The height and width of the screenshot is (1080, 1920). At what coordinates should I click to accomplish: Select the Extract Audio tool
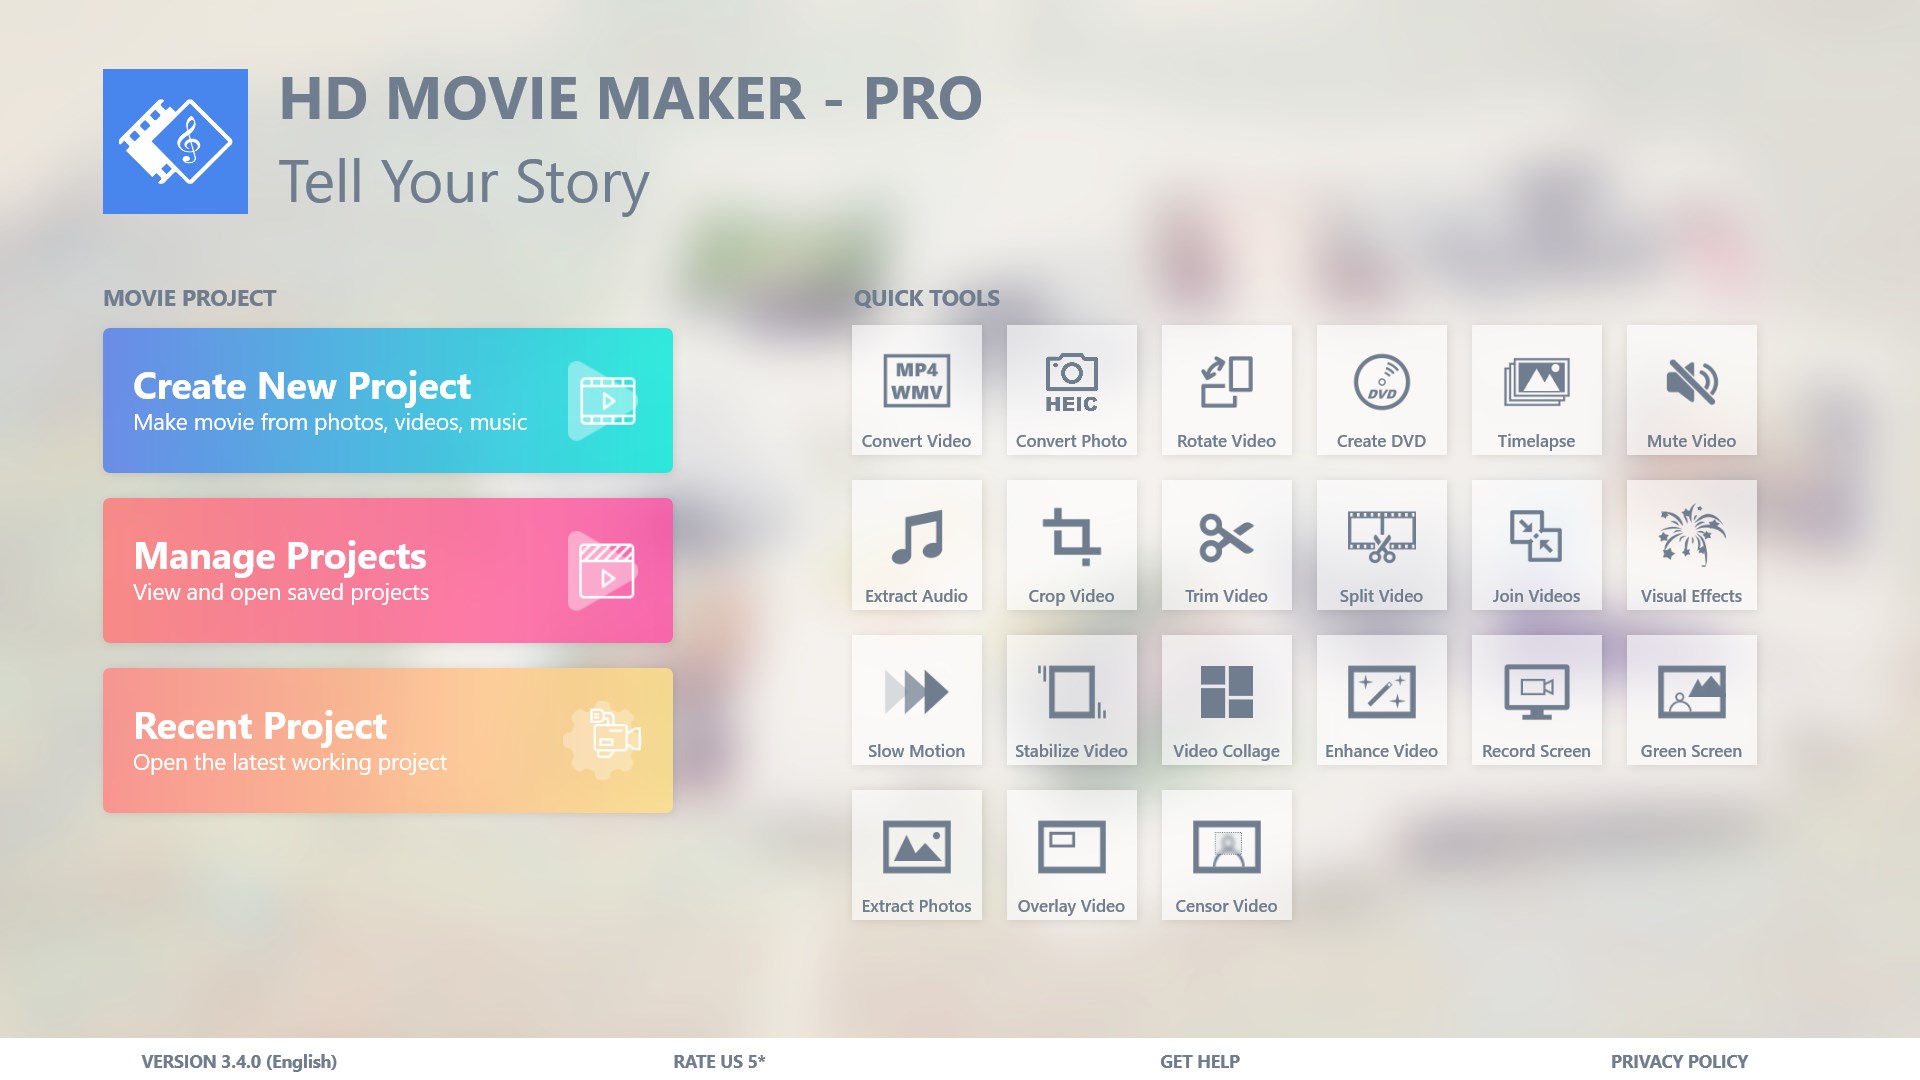pos(915,547)
